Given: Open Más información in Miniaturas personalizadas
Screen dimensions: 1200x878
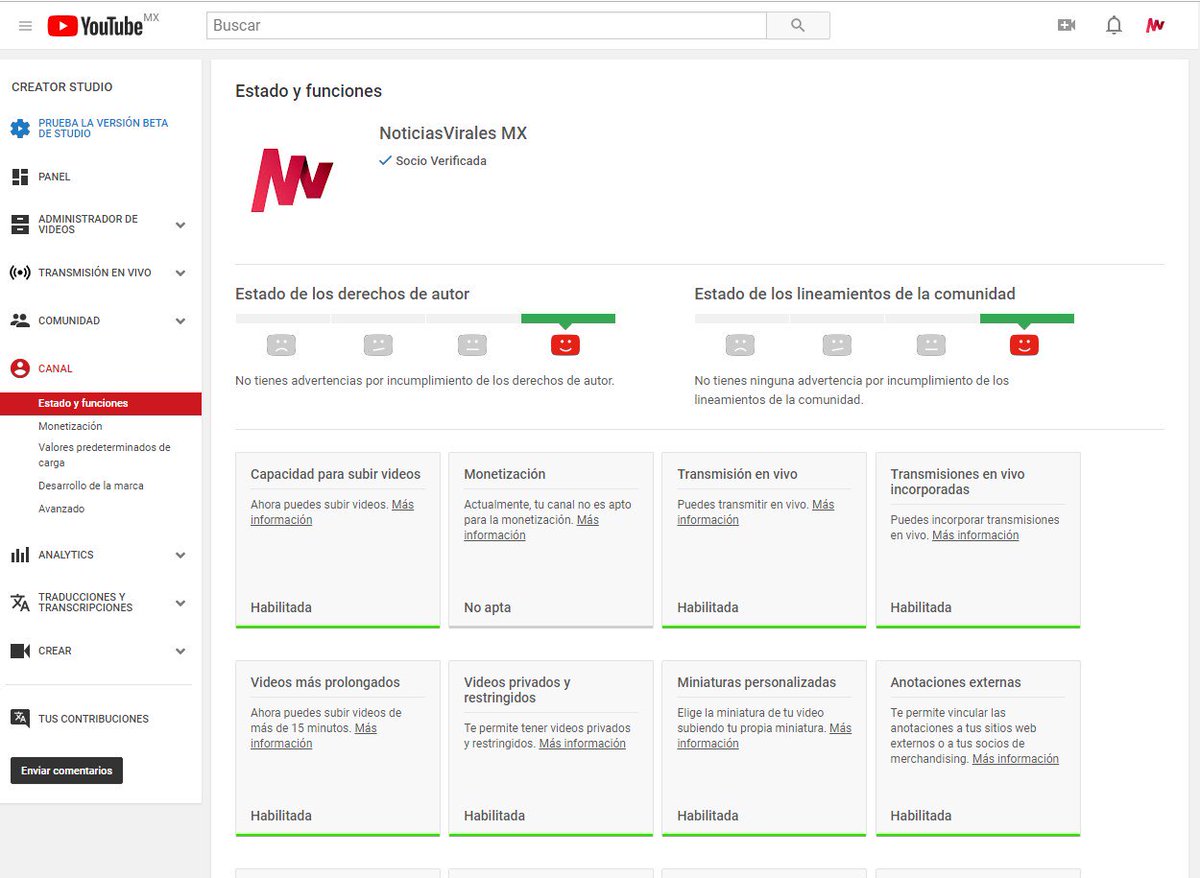Looking at the screenshot, I should 764,735.
